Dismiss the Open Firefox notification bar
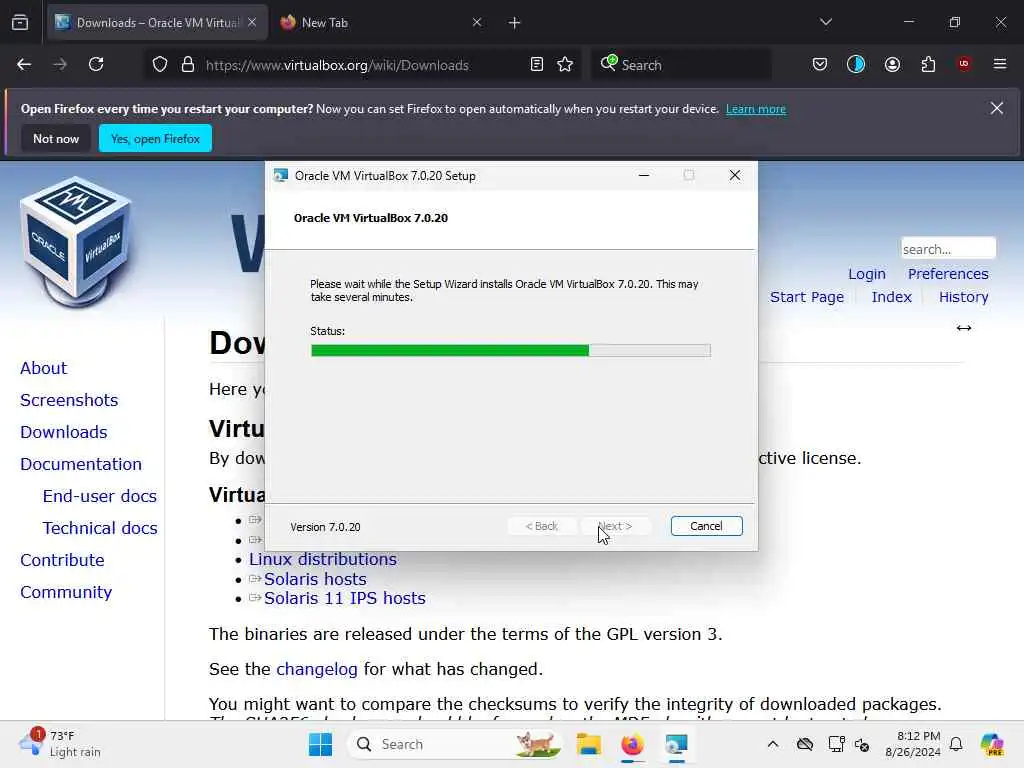The width and height of the screenshot is (1024, 768). 997,108
